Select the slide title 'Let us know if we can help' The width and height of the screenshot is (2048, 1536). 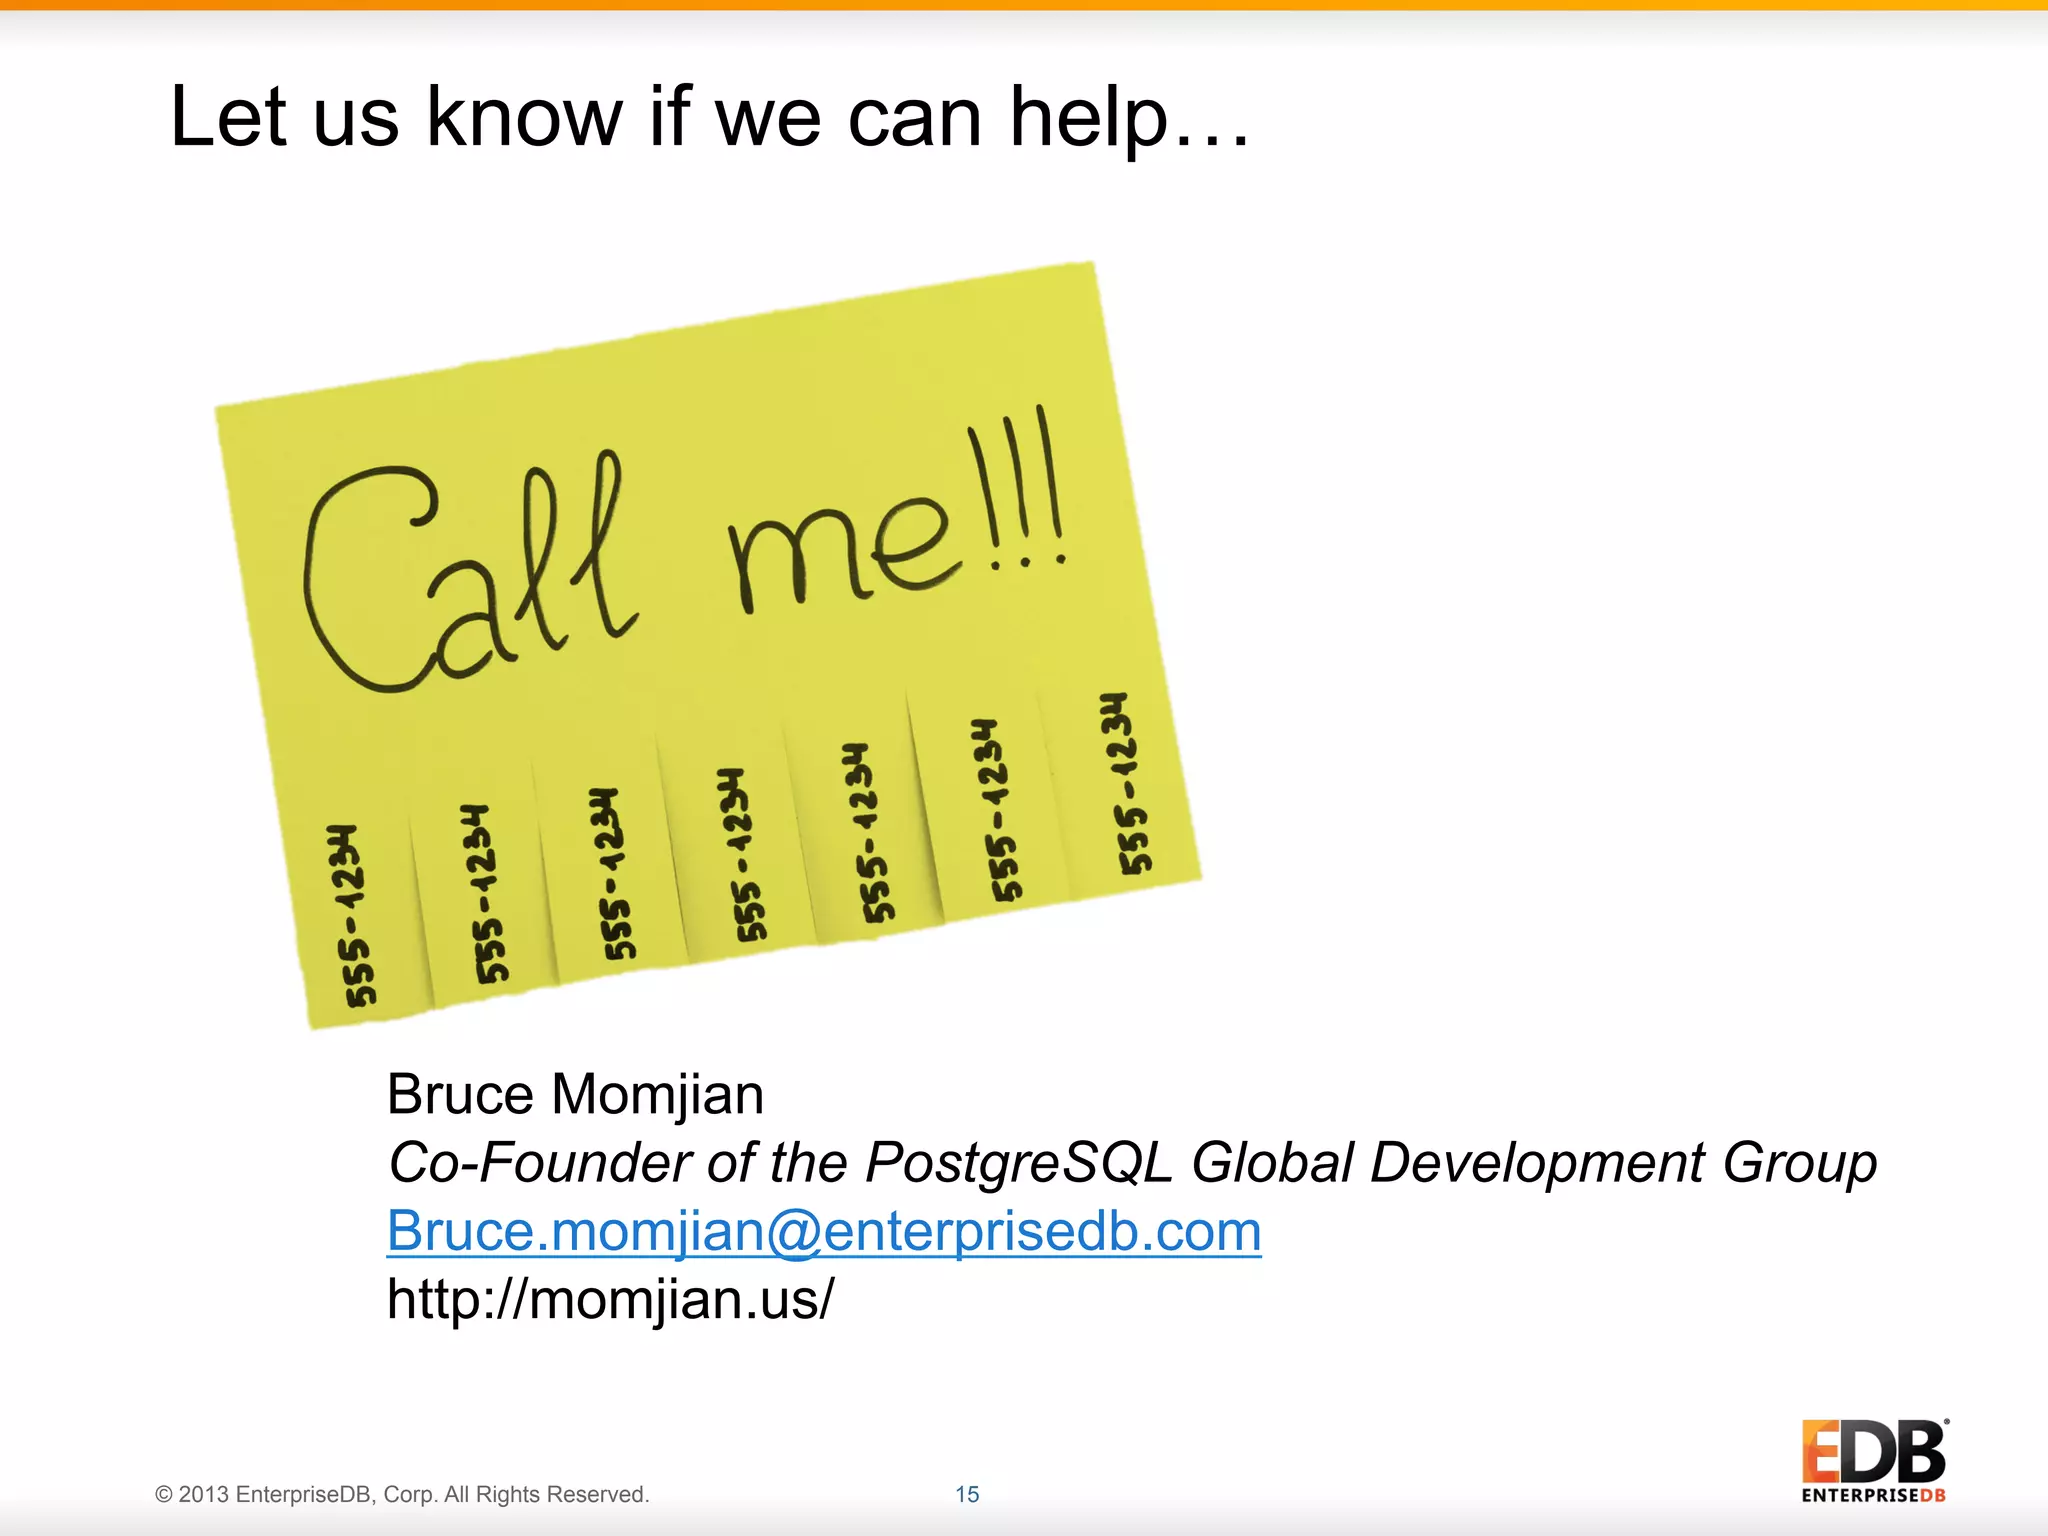(708, 117)
